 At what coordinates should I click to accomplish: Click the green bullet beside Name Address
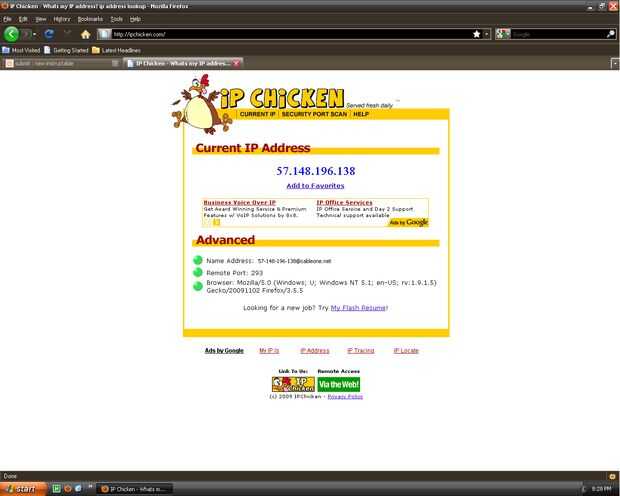pos(198,260)
